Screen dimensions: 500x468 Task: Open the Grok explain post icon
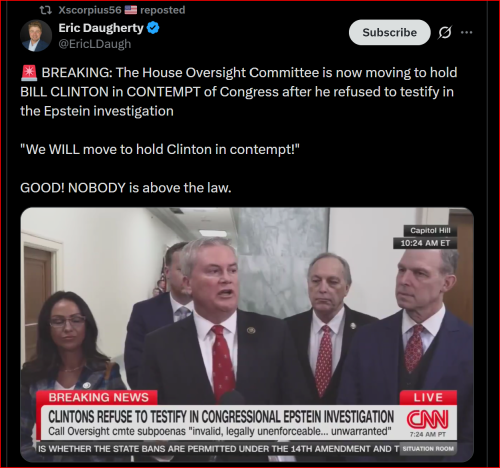pyautogui.click(x=445, y=32)
